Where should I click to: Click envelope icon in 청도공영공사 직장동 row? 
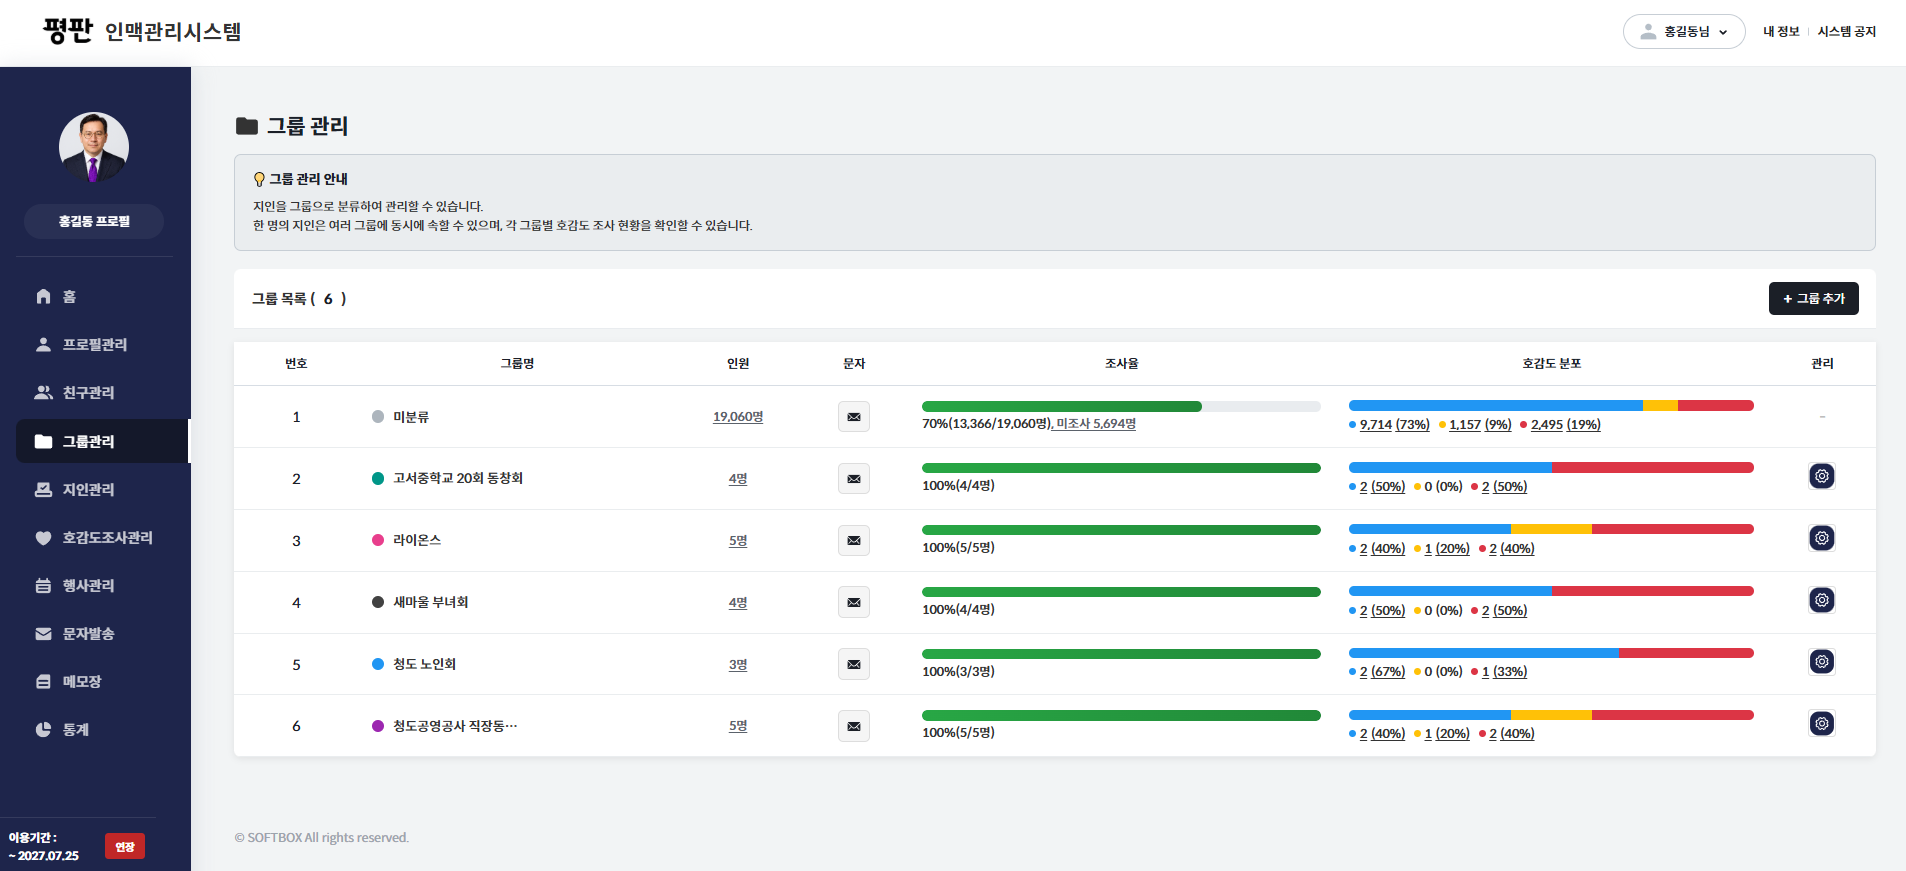(853, 726)
